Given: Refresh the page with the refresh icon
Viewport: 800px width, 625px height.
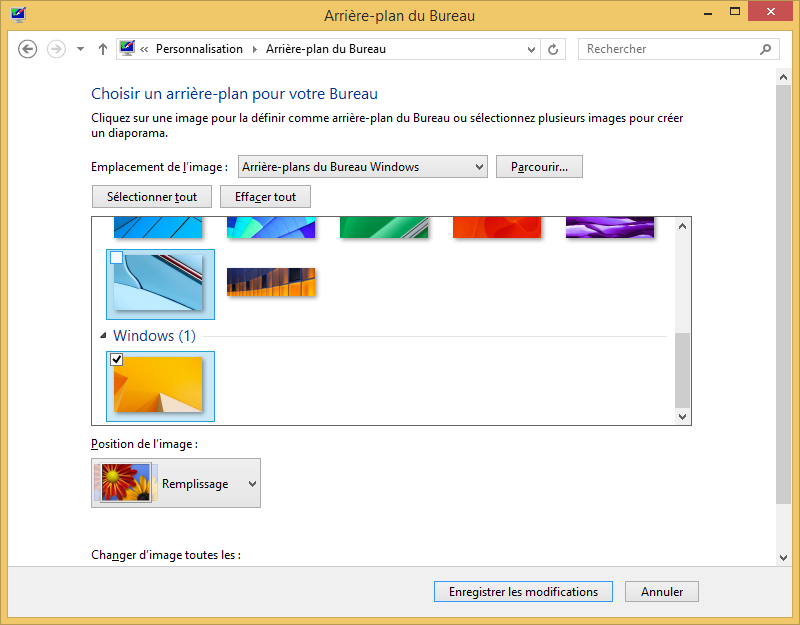Looking at the screenshot, I should click(x=553, y=49).
